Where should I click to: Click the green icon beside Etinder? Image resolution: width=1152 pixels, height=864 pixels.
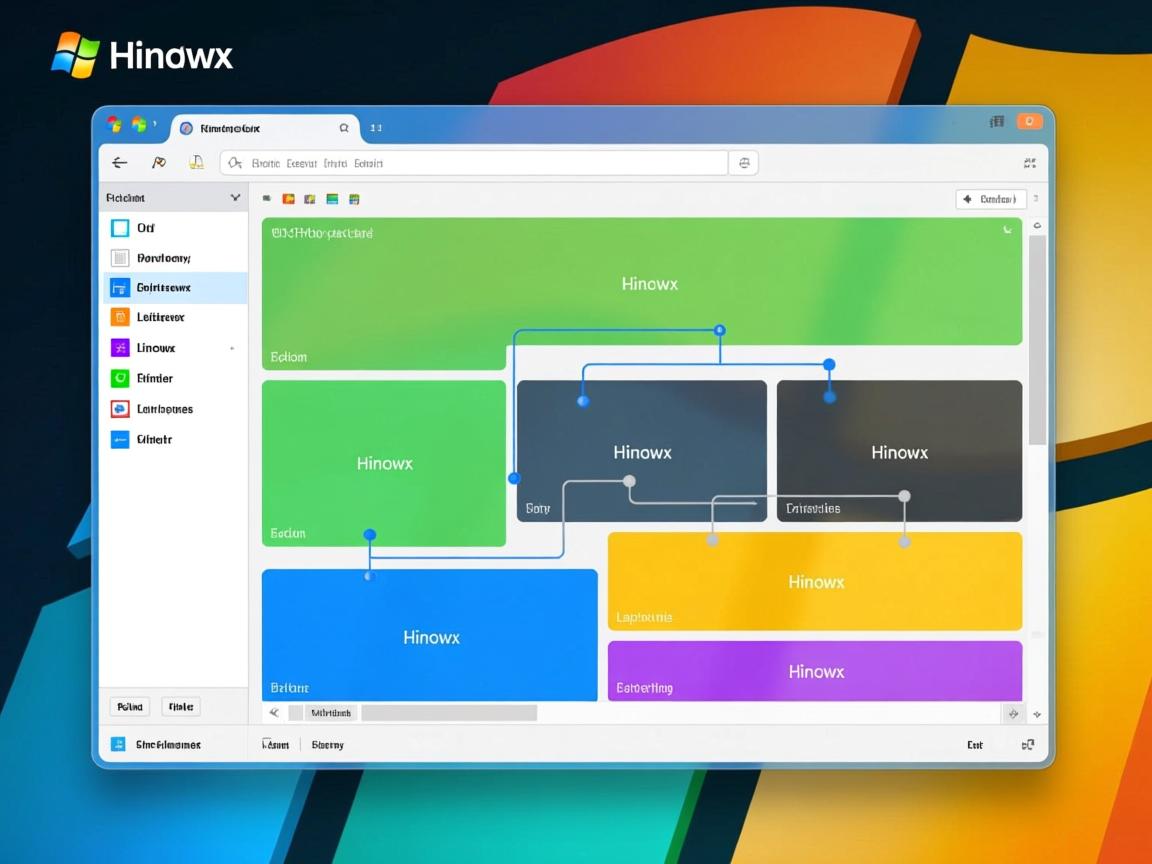point(120,378)
